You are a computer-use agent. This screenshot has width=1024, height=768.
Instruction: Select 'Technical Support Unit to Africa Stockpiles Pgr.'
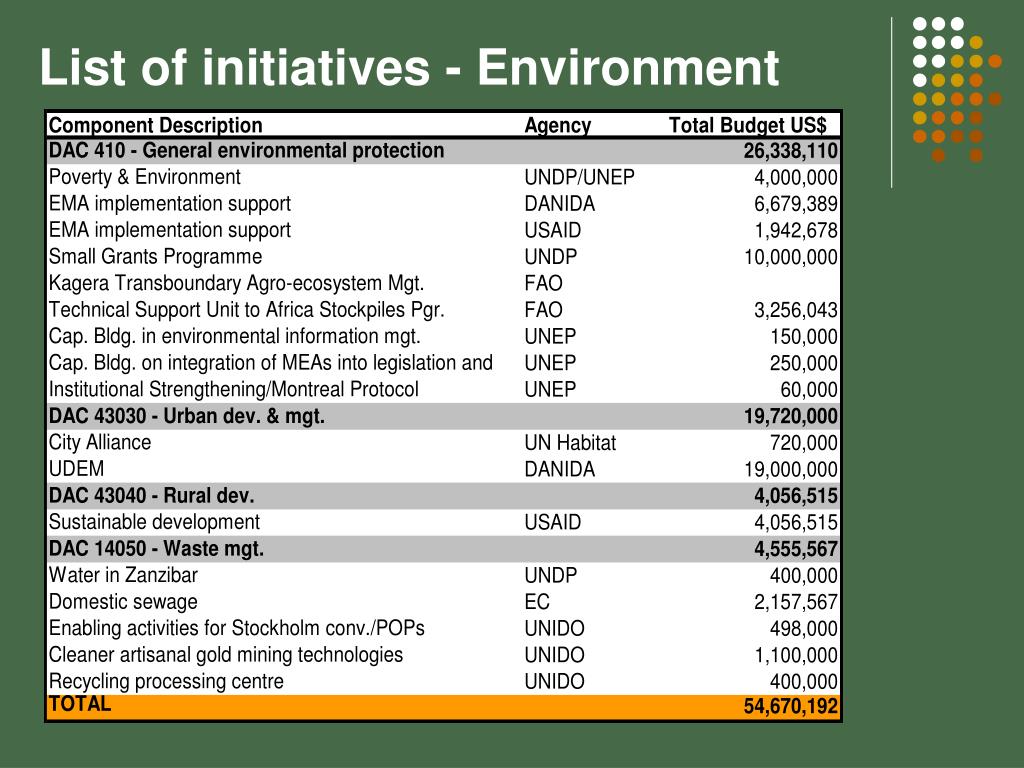[246, 310]
